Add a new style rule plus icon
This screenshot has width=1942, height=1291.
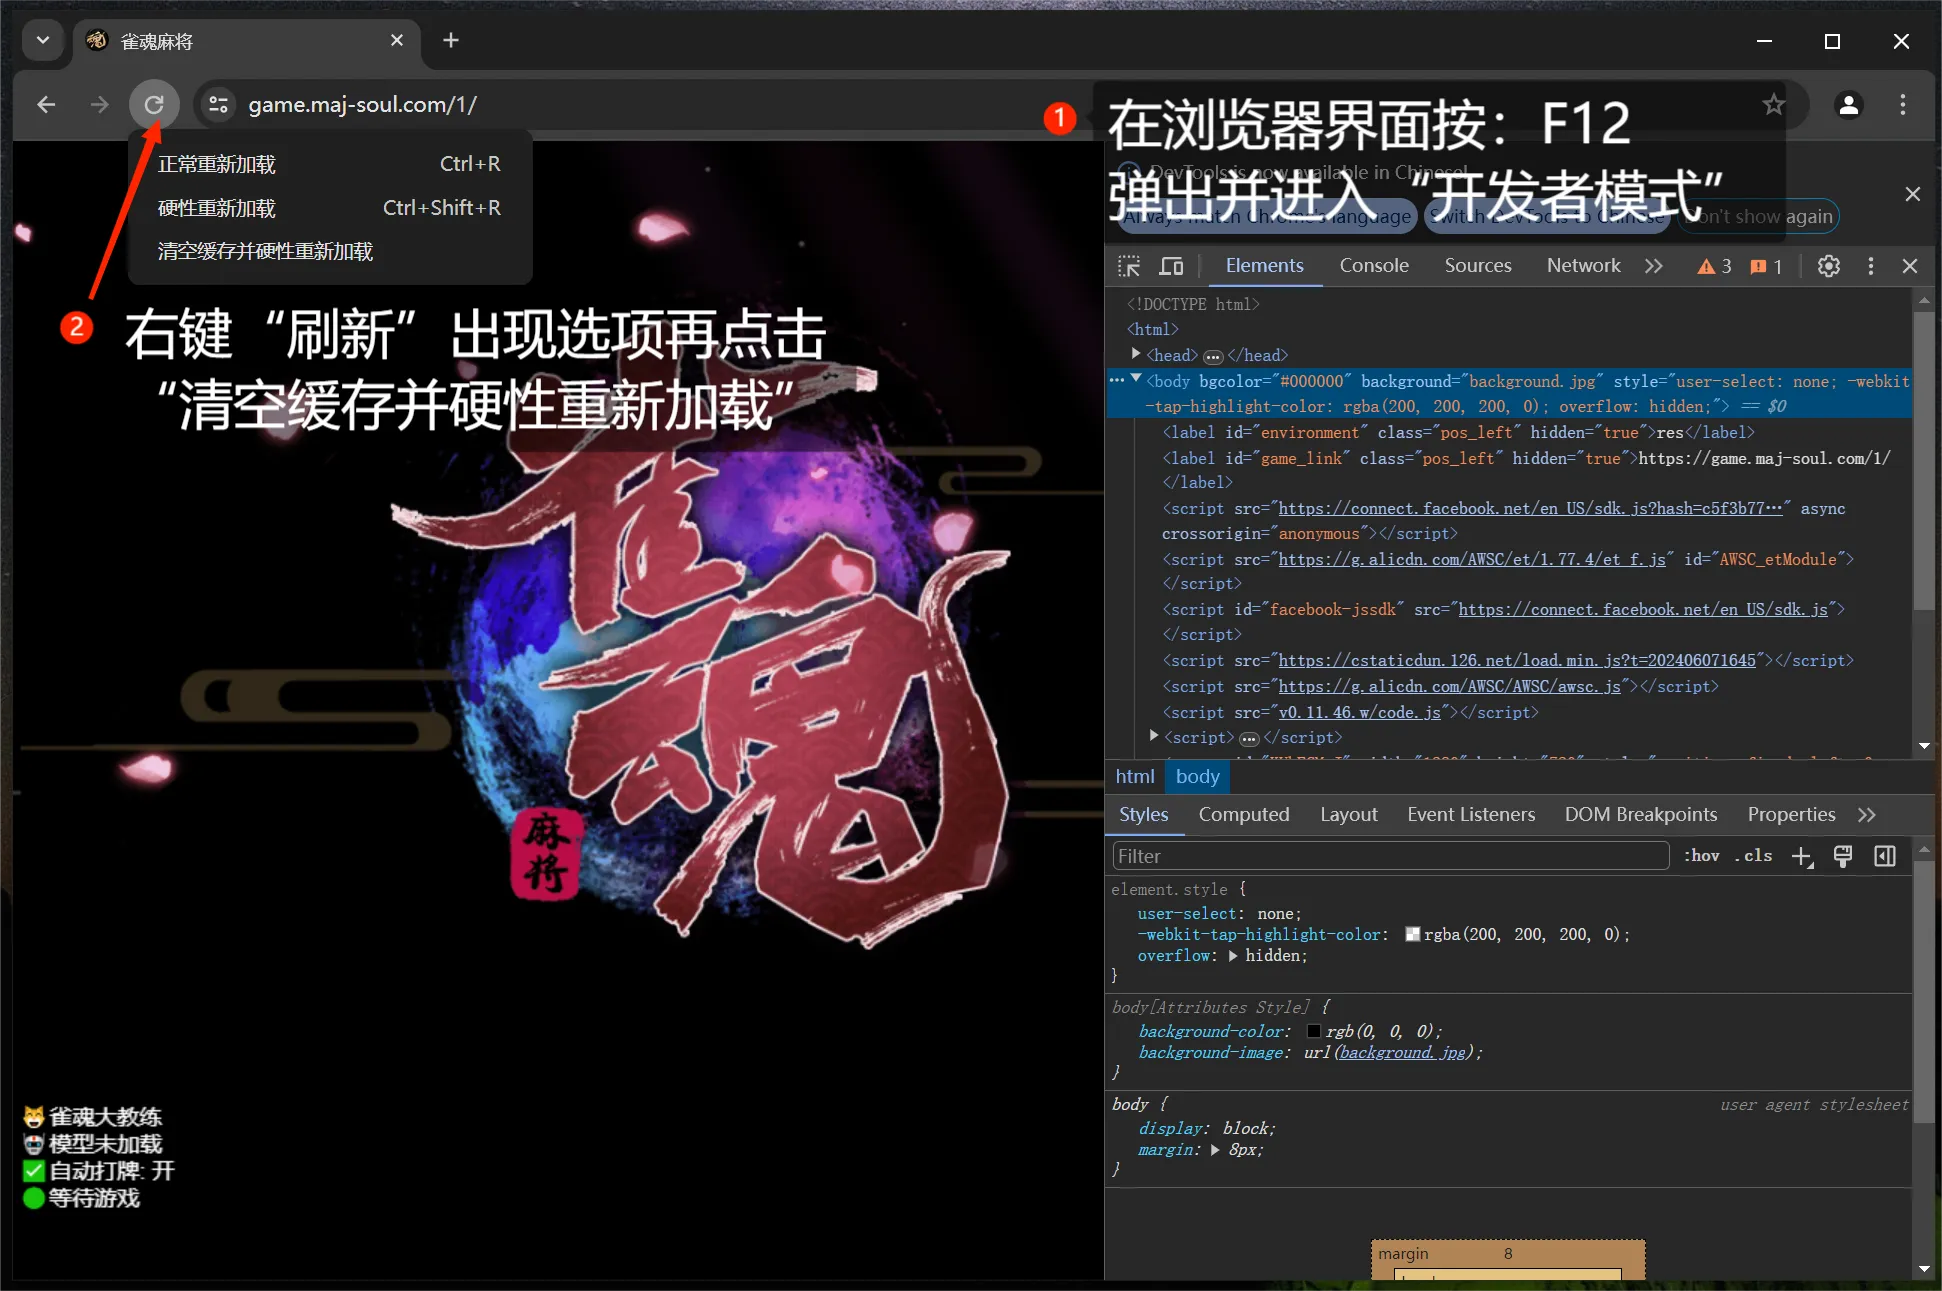click(x=1802, y=857)
